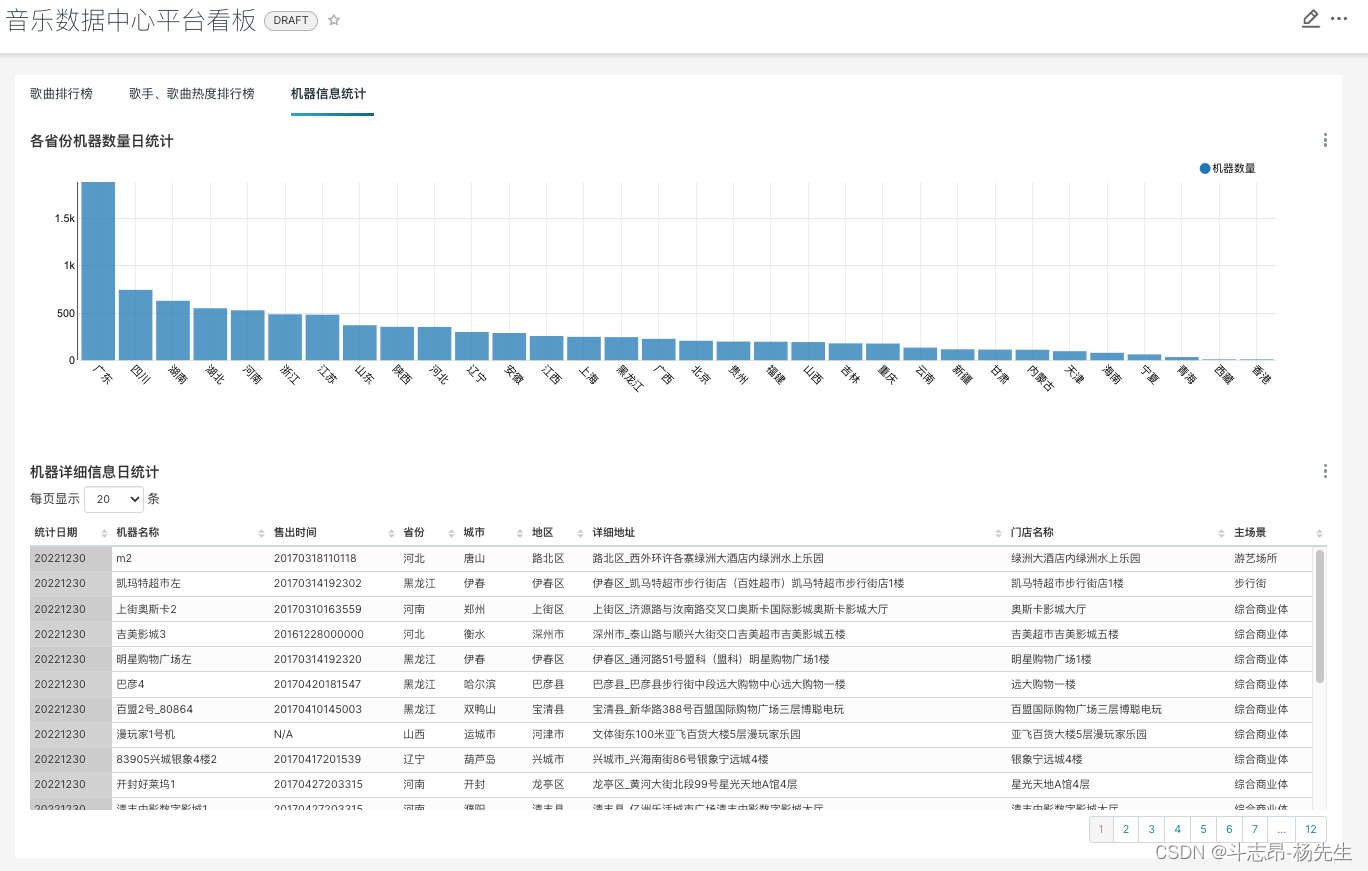This screenshot has width=1368, height=871.
Task: Click the dashboard title 音乐数据中心平台看板
Action: pos(132,20)
